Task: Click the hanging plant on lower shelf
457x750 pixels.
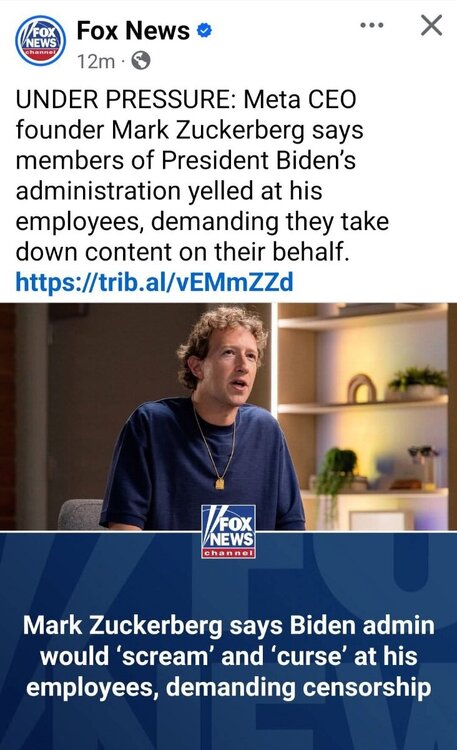Action: pos(336,471)
